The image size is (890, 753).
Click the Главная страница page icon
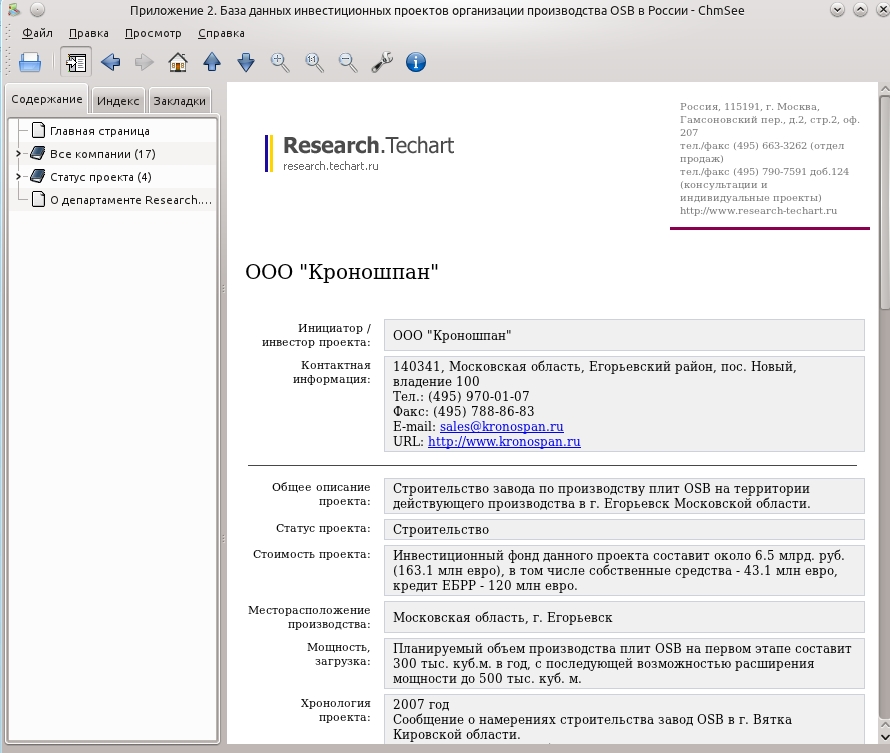(38, 131)
